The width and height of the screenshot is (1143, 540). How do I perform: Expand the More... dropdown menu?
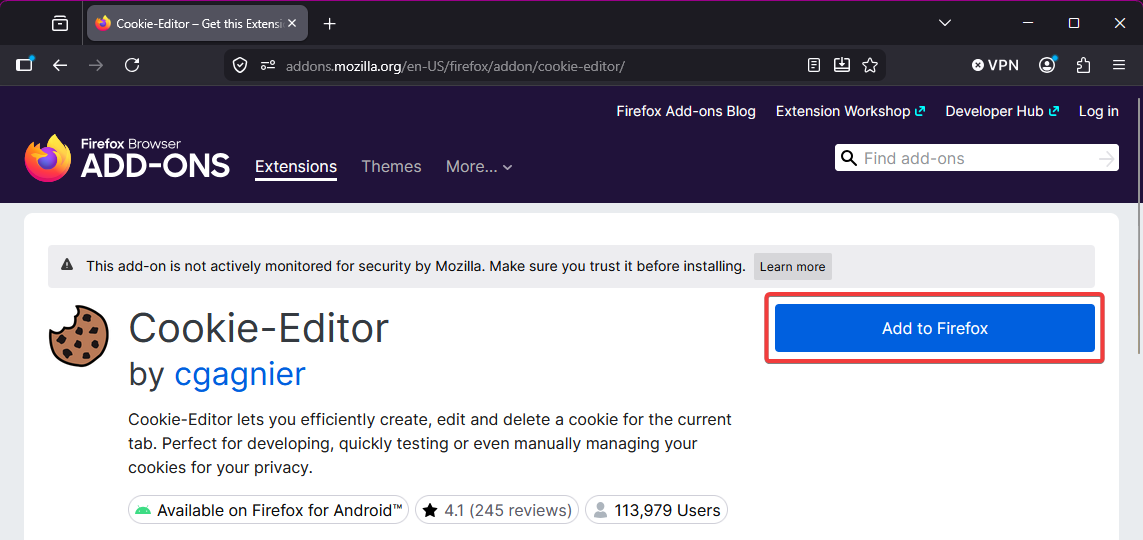(479, 167)
